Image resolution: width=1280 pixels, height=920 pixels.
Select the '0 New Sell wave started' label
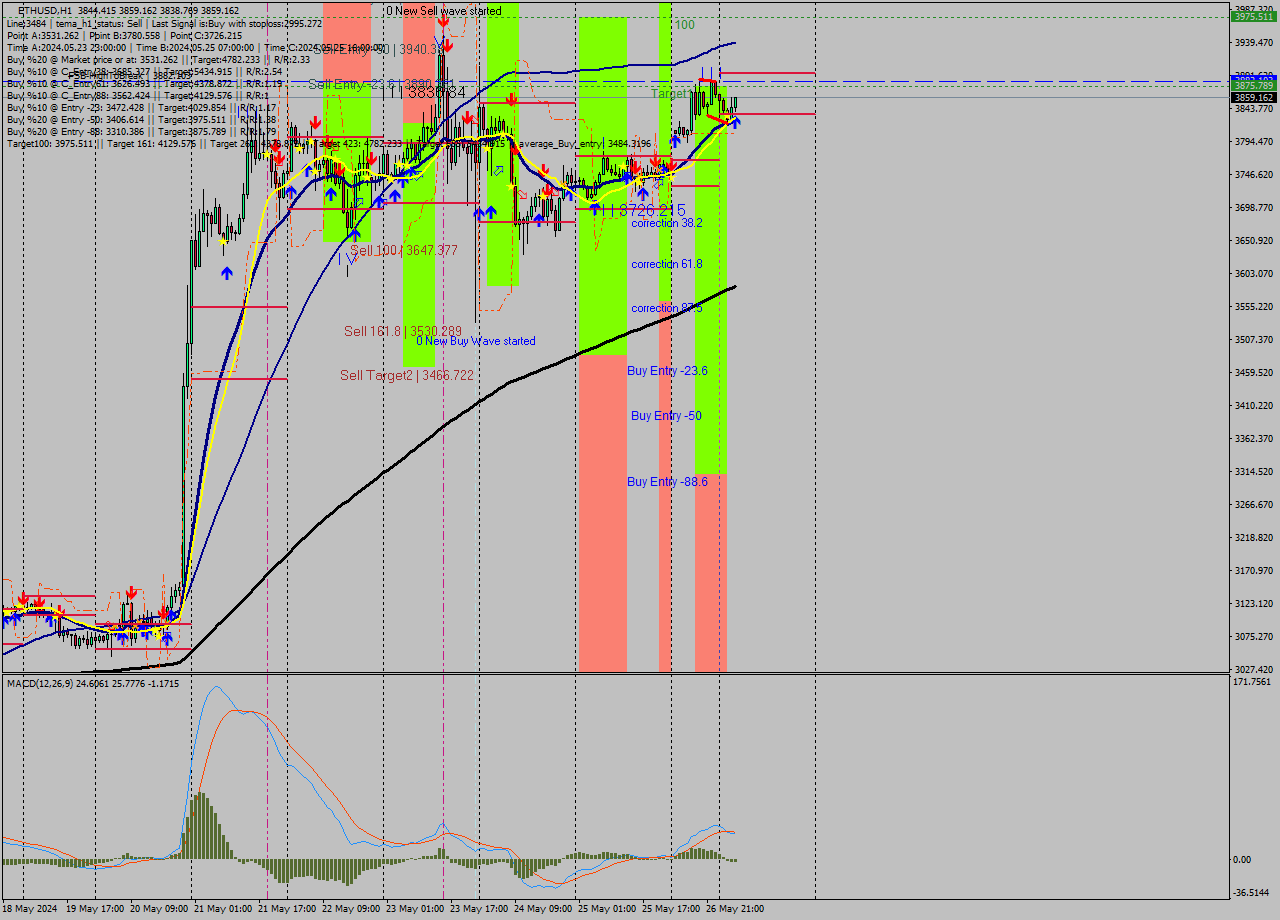coord(444,11)
